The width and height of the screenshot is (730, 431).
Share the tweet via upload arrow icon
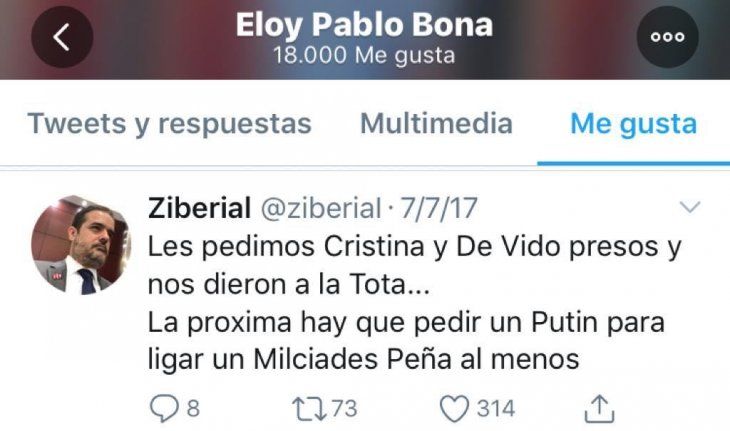pos(600,409)
